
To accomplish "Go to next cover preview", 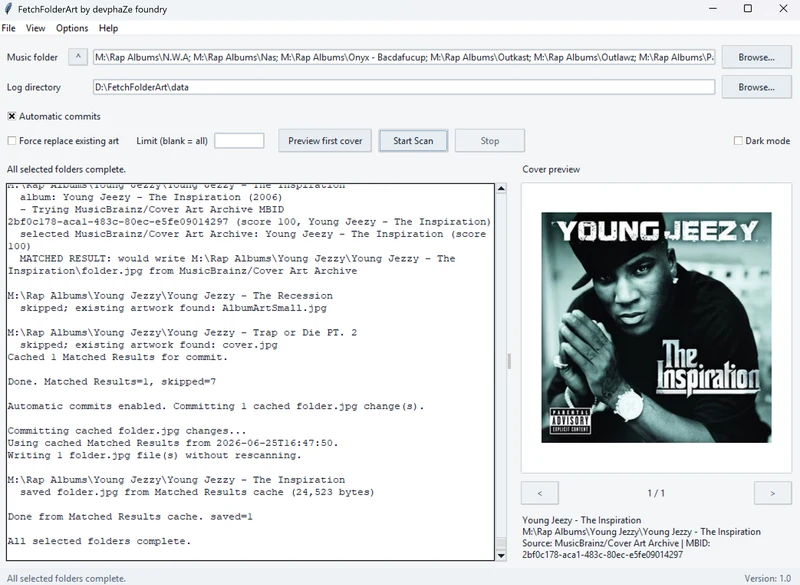I will coord(772,493).
